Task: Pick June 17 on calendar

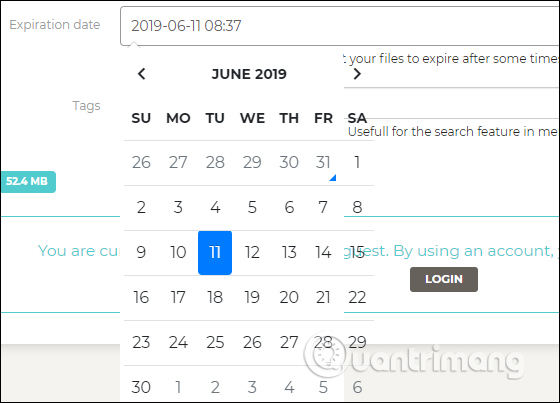Action: [178, 298]
